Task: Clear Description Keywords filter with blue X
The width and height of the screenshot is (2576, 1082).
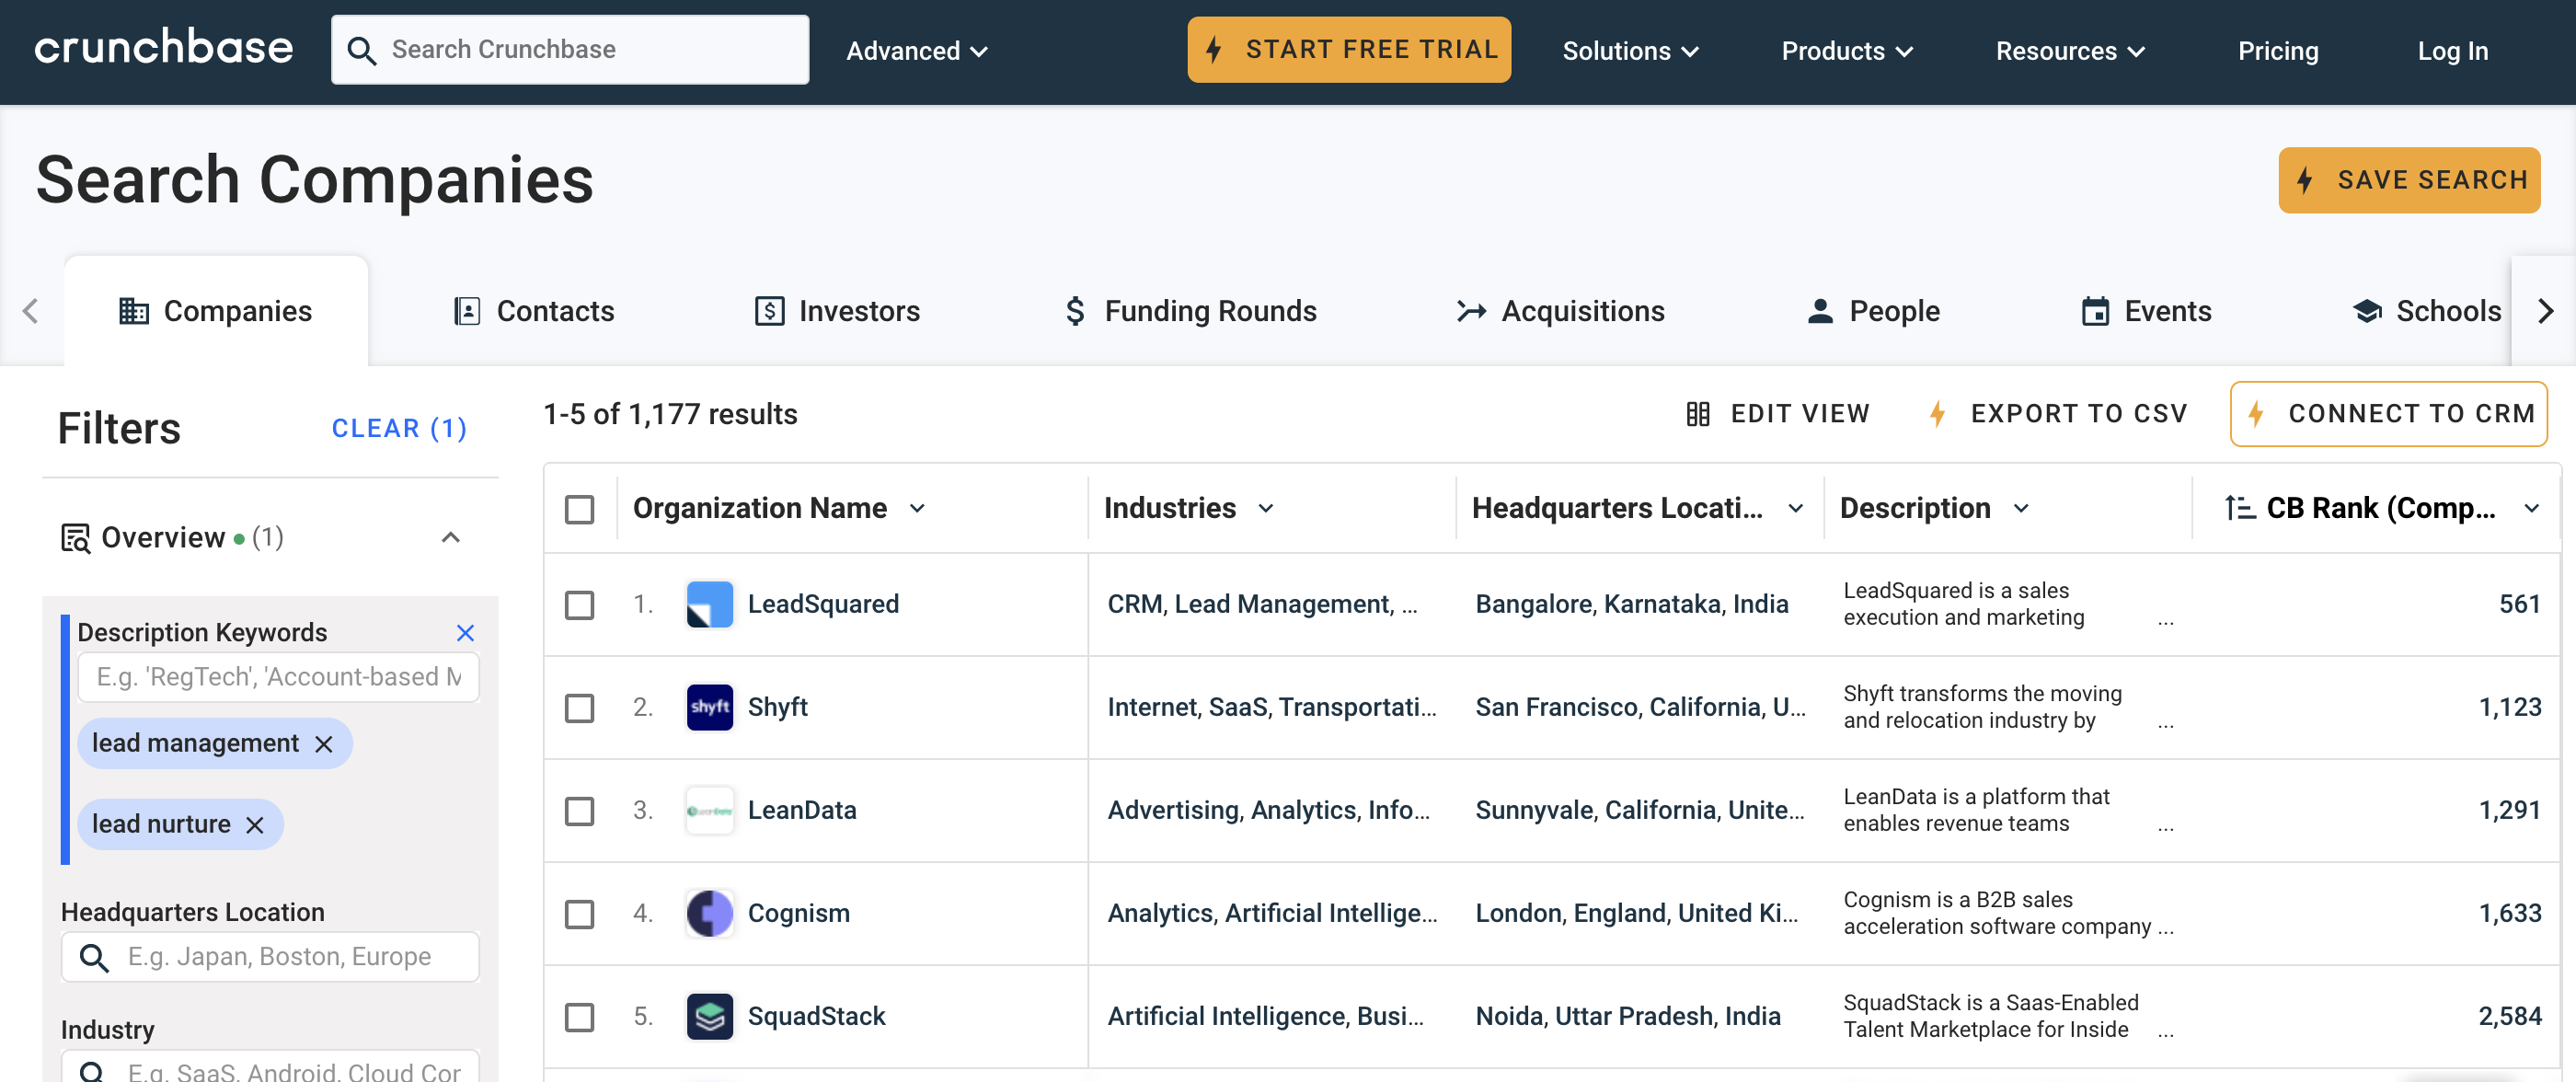Action: pyautogui.click(x=465, y=633)
